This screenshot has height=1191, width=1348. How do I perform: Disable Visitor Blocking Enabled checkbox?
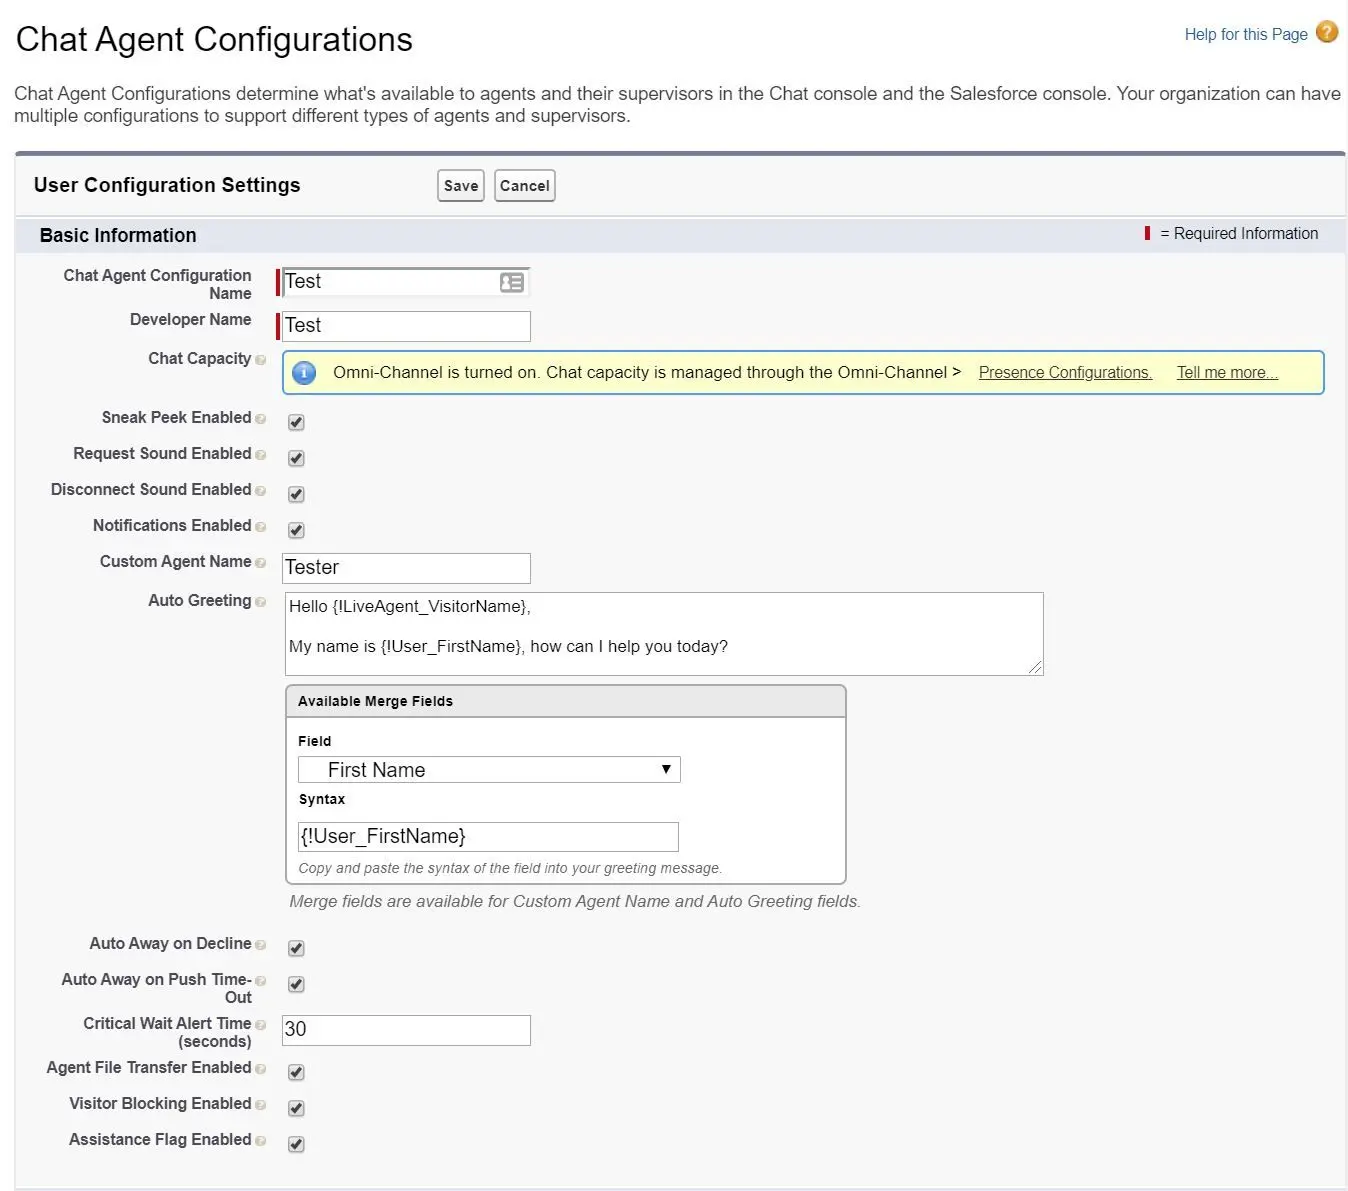296,1108
